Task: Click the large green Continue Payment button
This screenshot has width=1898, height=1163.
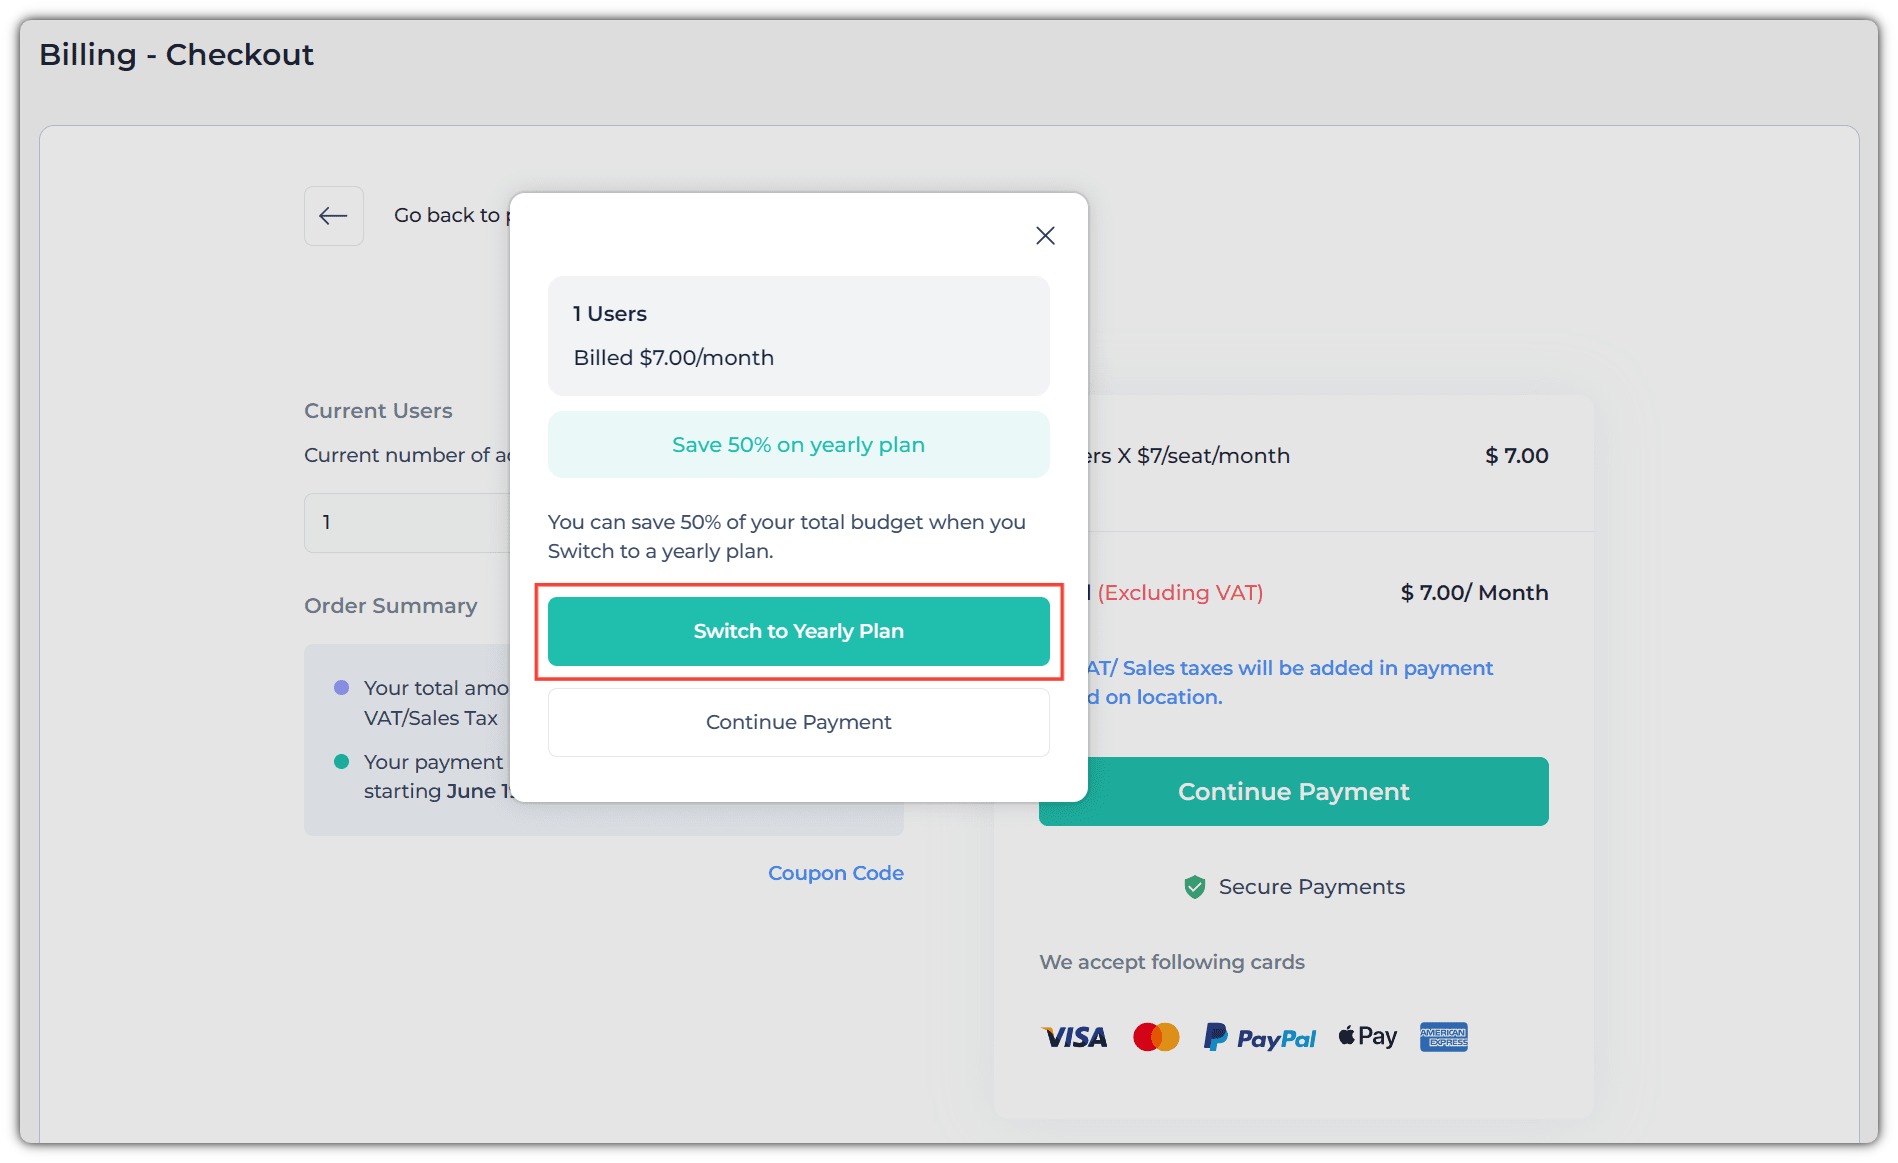Action: [1294, 792]
